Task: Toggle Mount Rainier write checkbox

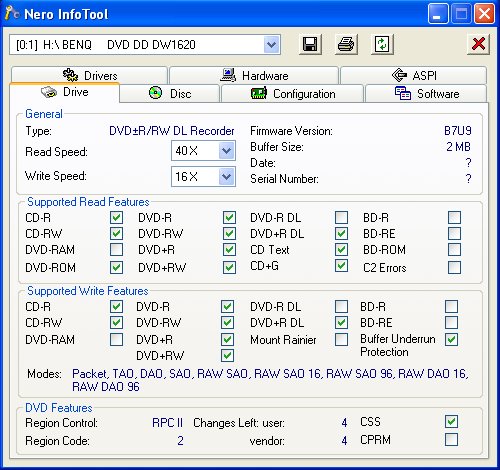Action: point(341,340)
